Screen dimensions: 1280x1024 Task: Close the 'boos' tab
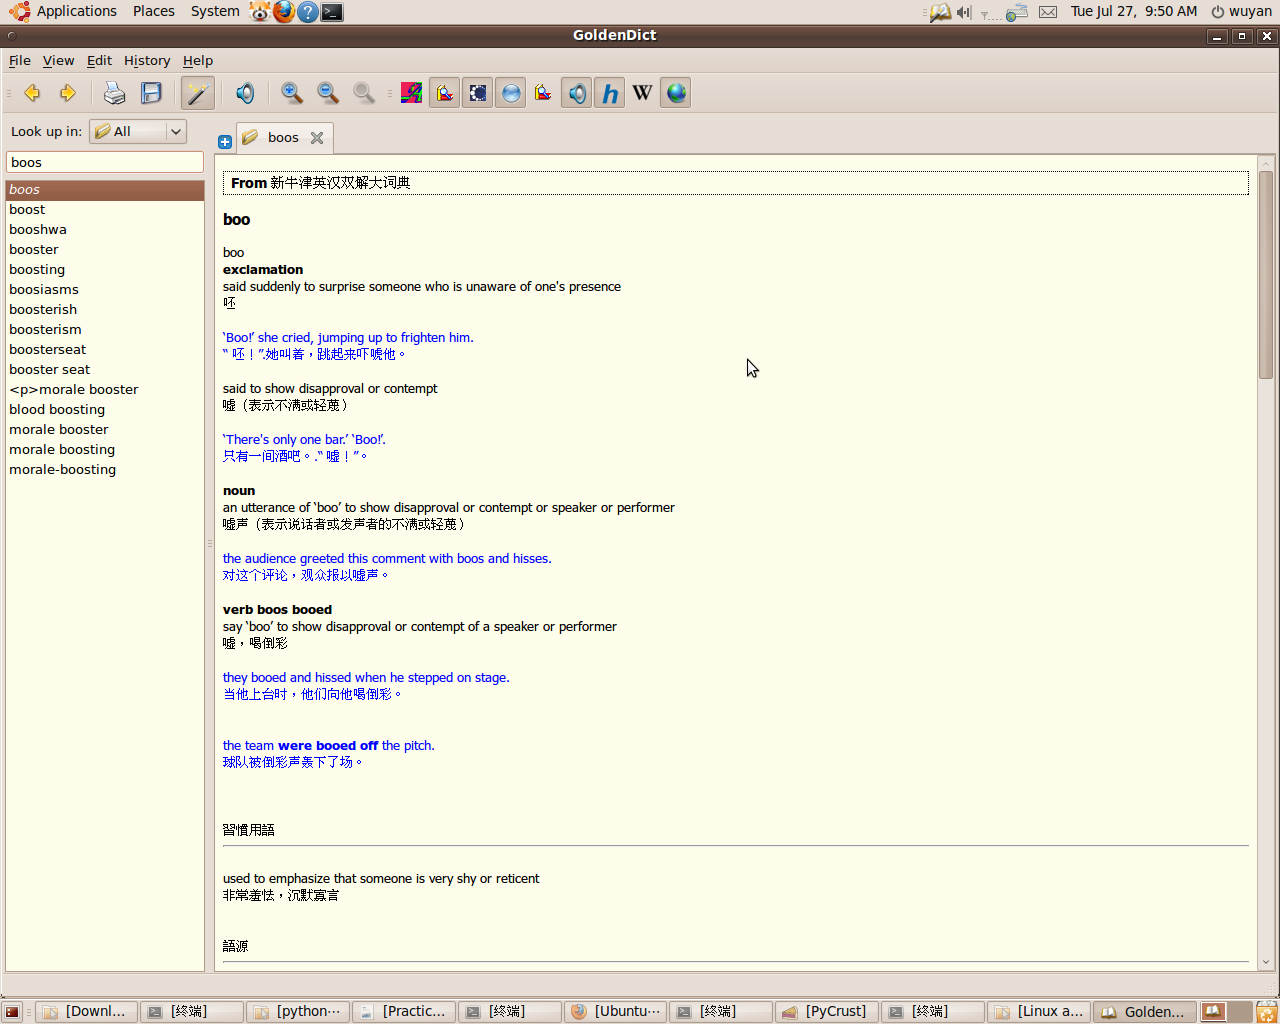click(317, 138)
